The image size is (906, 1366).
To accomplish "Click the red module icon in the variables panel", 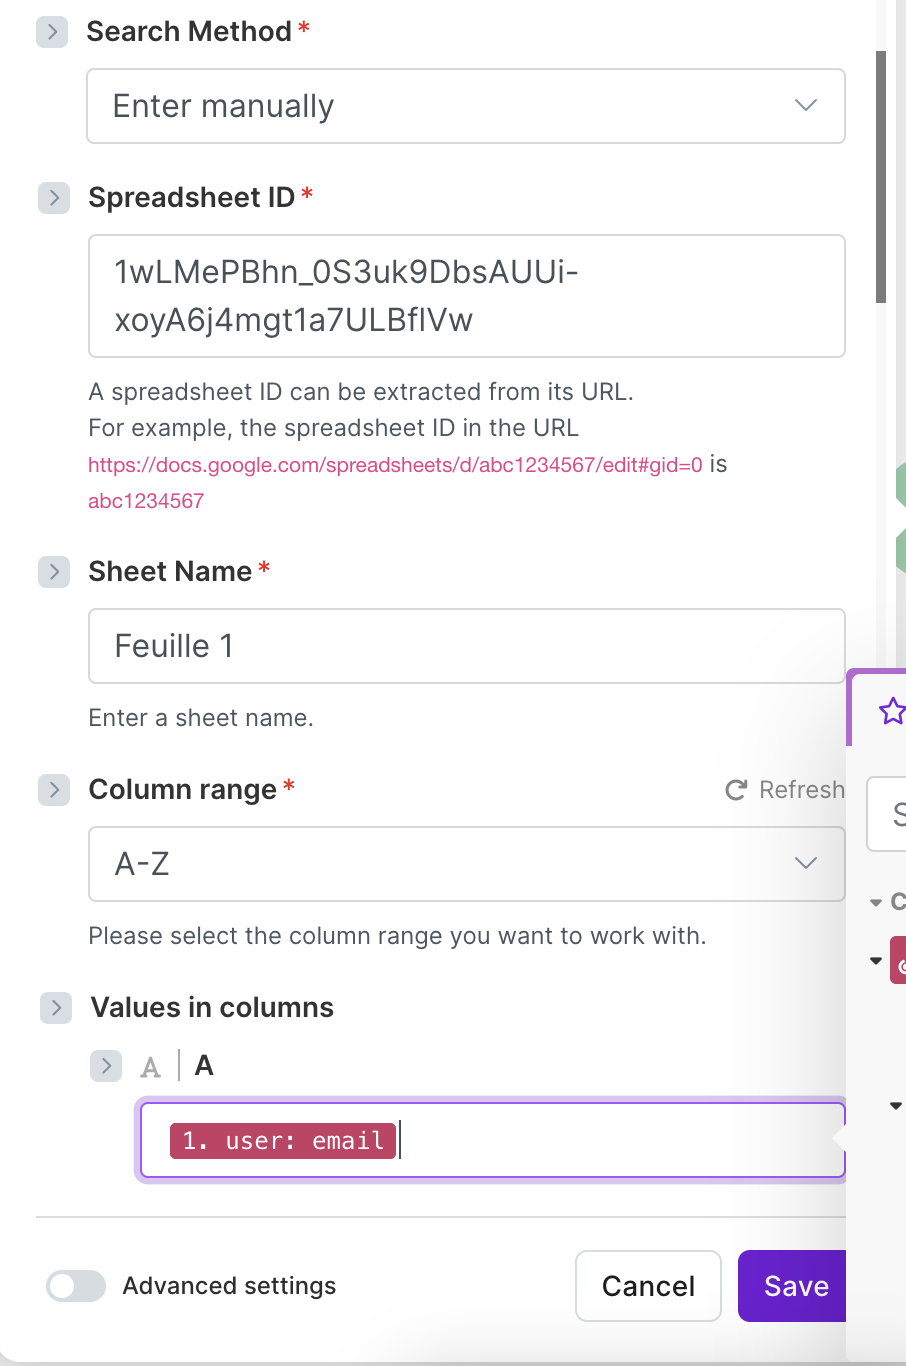I will click(x=900, y=960).
